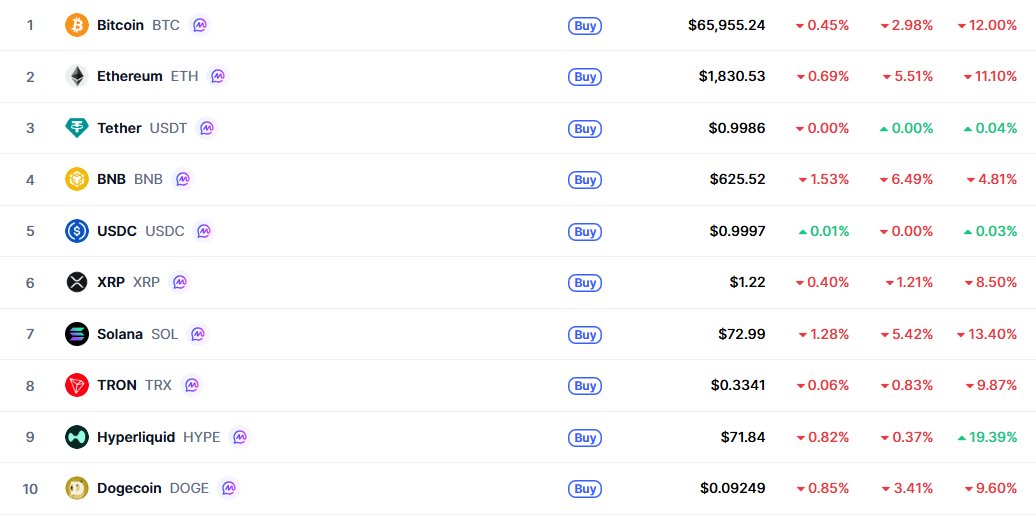Select the TRON price value $0.3341
This screenshot has height=516, width=1036.
738,385
